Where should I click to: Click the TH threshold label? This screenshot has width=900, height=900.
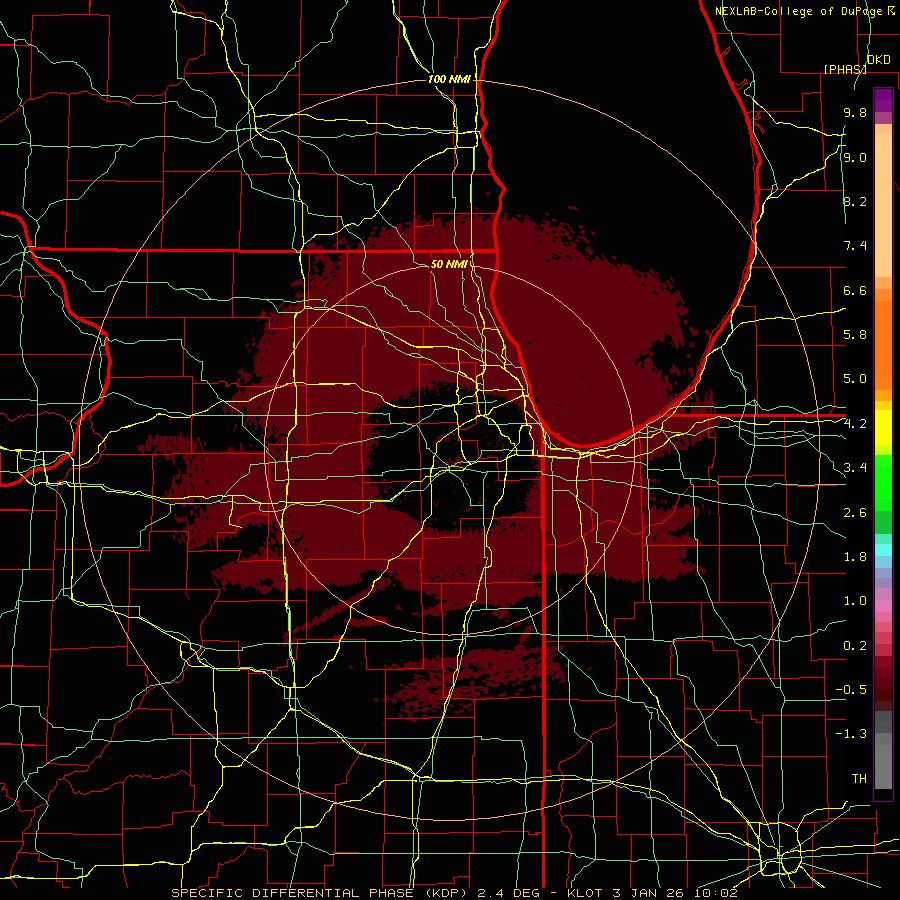[859, 778]
